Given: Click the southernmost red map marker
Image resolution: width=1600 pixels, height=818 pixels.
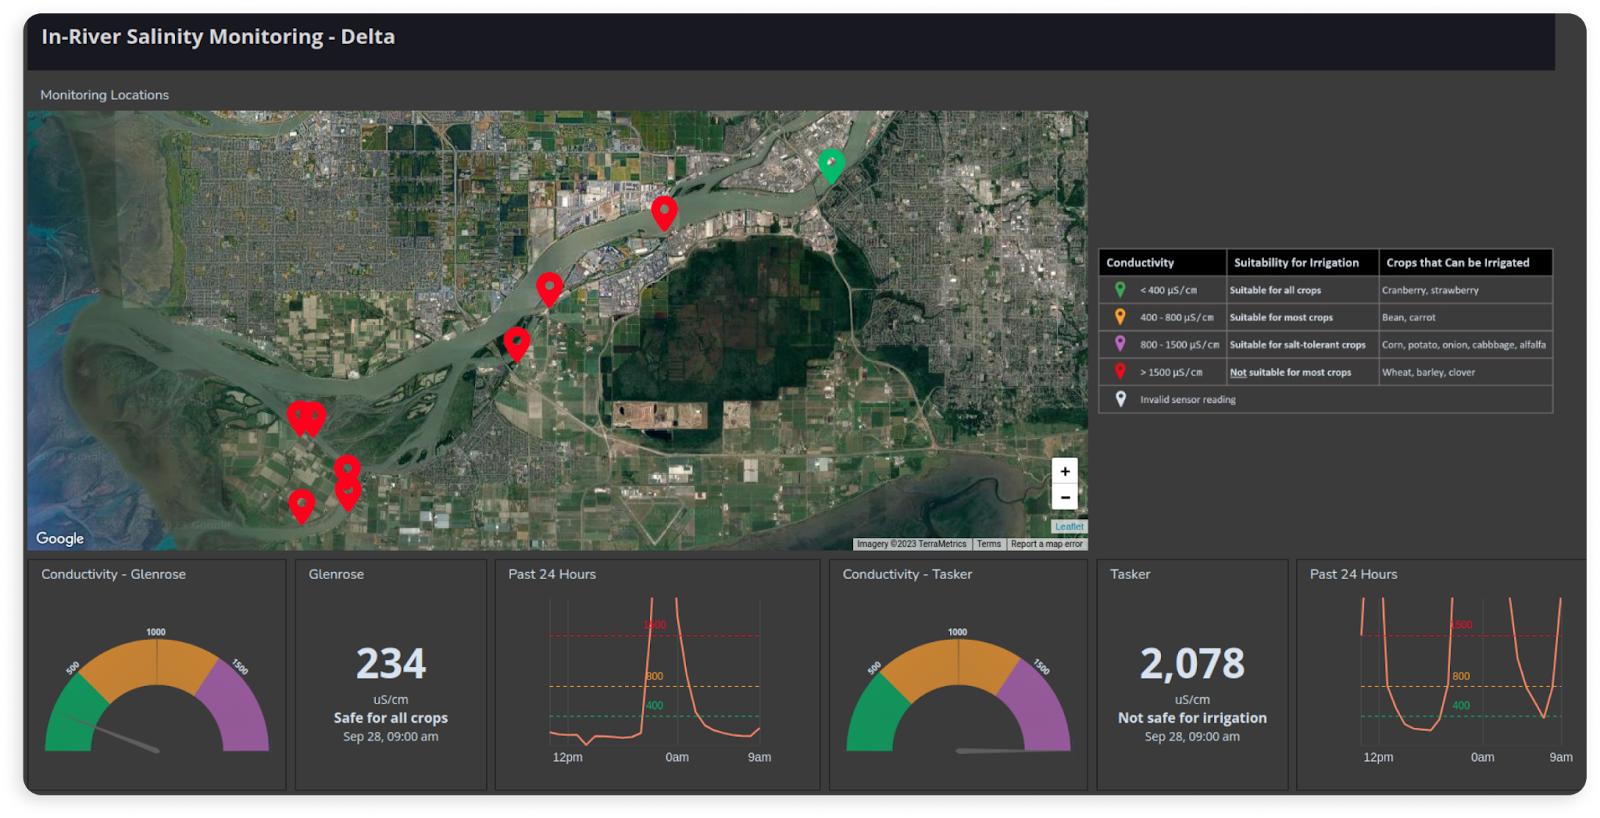Looking at the screenshot, I should click(x=302, y=504).
